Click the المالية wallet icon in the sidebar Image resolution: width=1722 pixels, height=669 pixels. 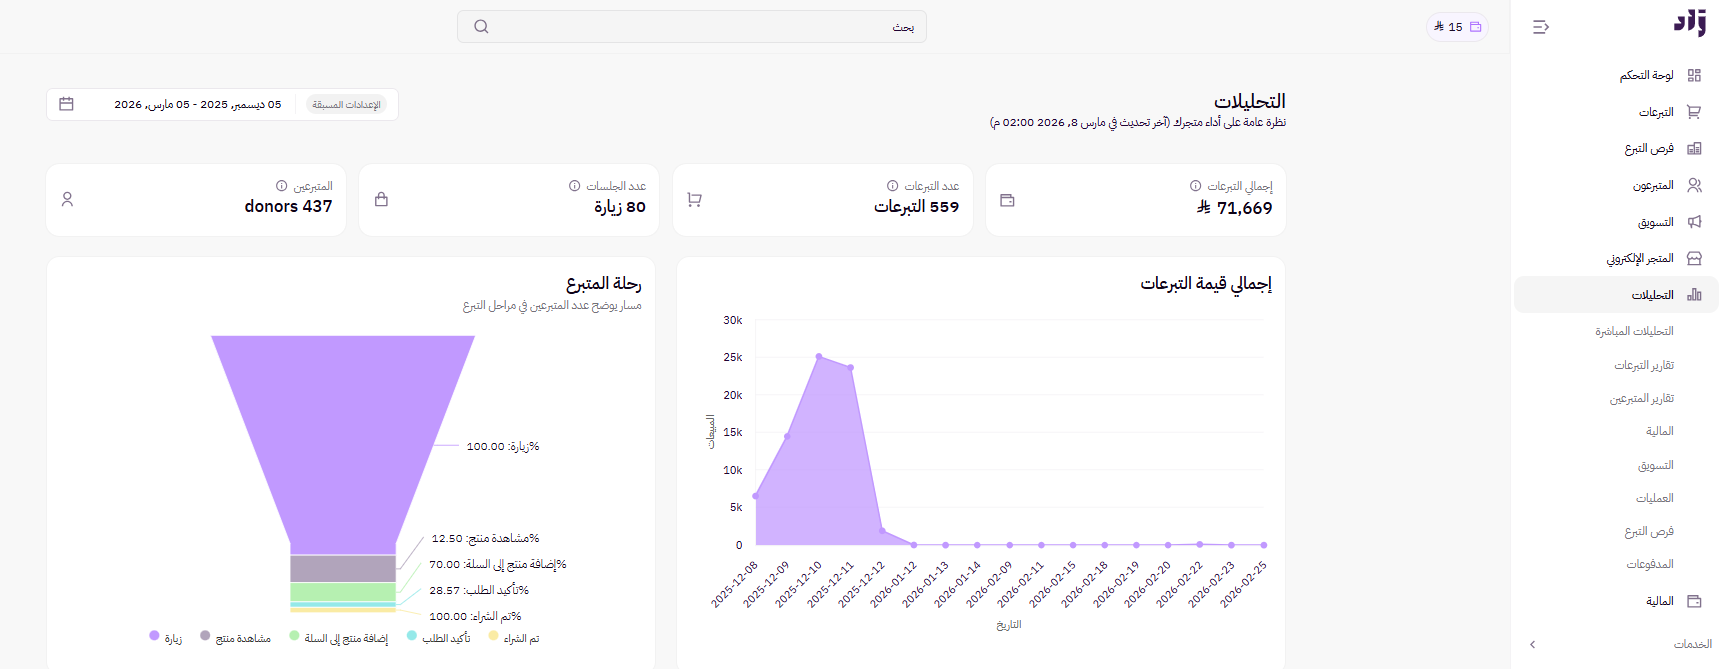point(1694,601)
